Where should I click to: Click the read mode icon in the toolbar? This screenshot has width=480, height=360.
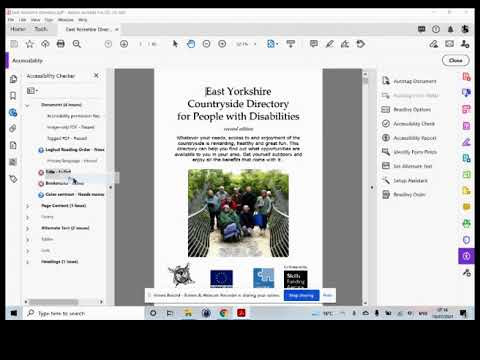[x=291, y=44]
